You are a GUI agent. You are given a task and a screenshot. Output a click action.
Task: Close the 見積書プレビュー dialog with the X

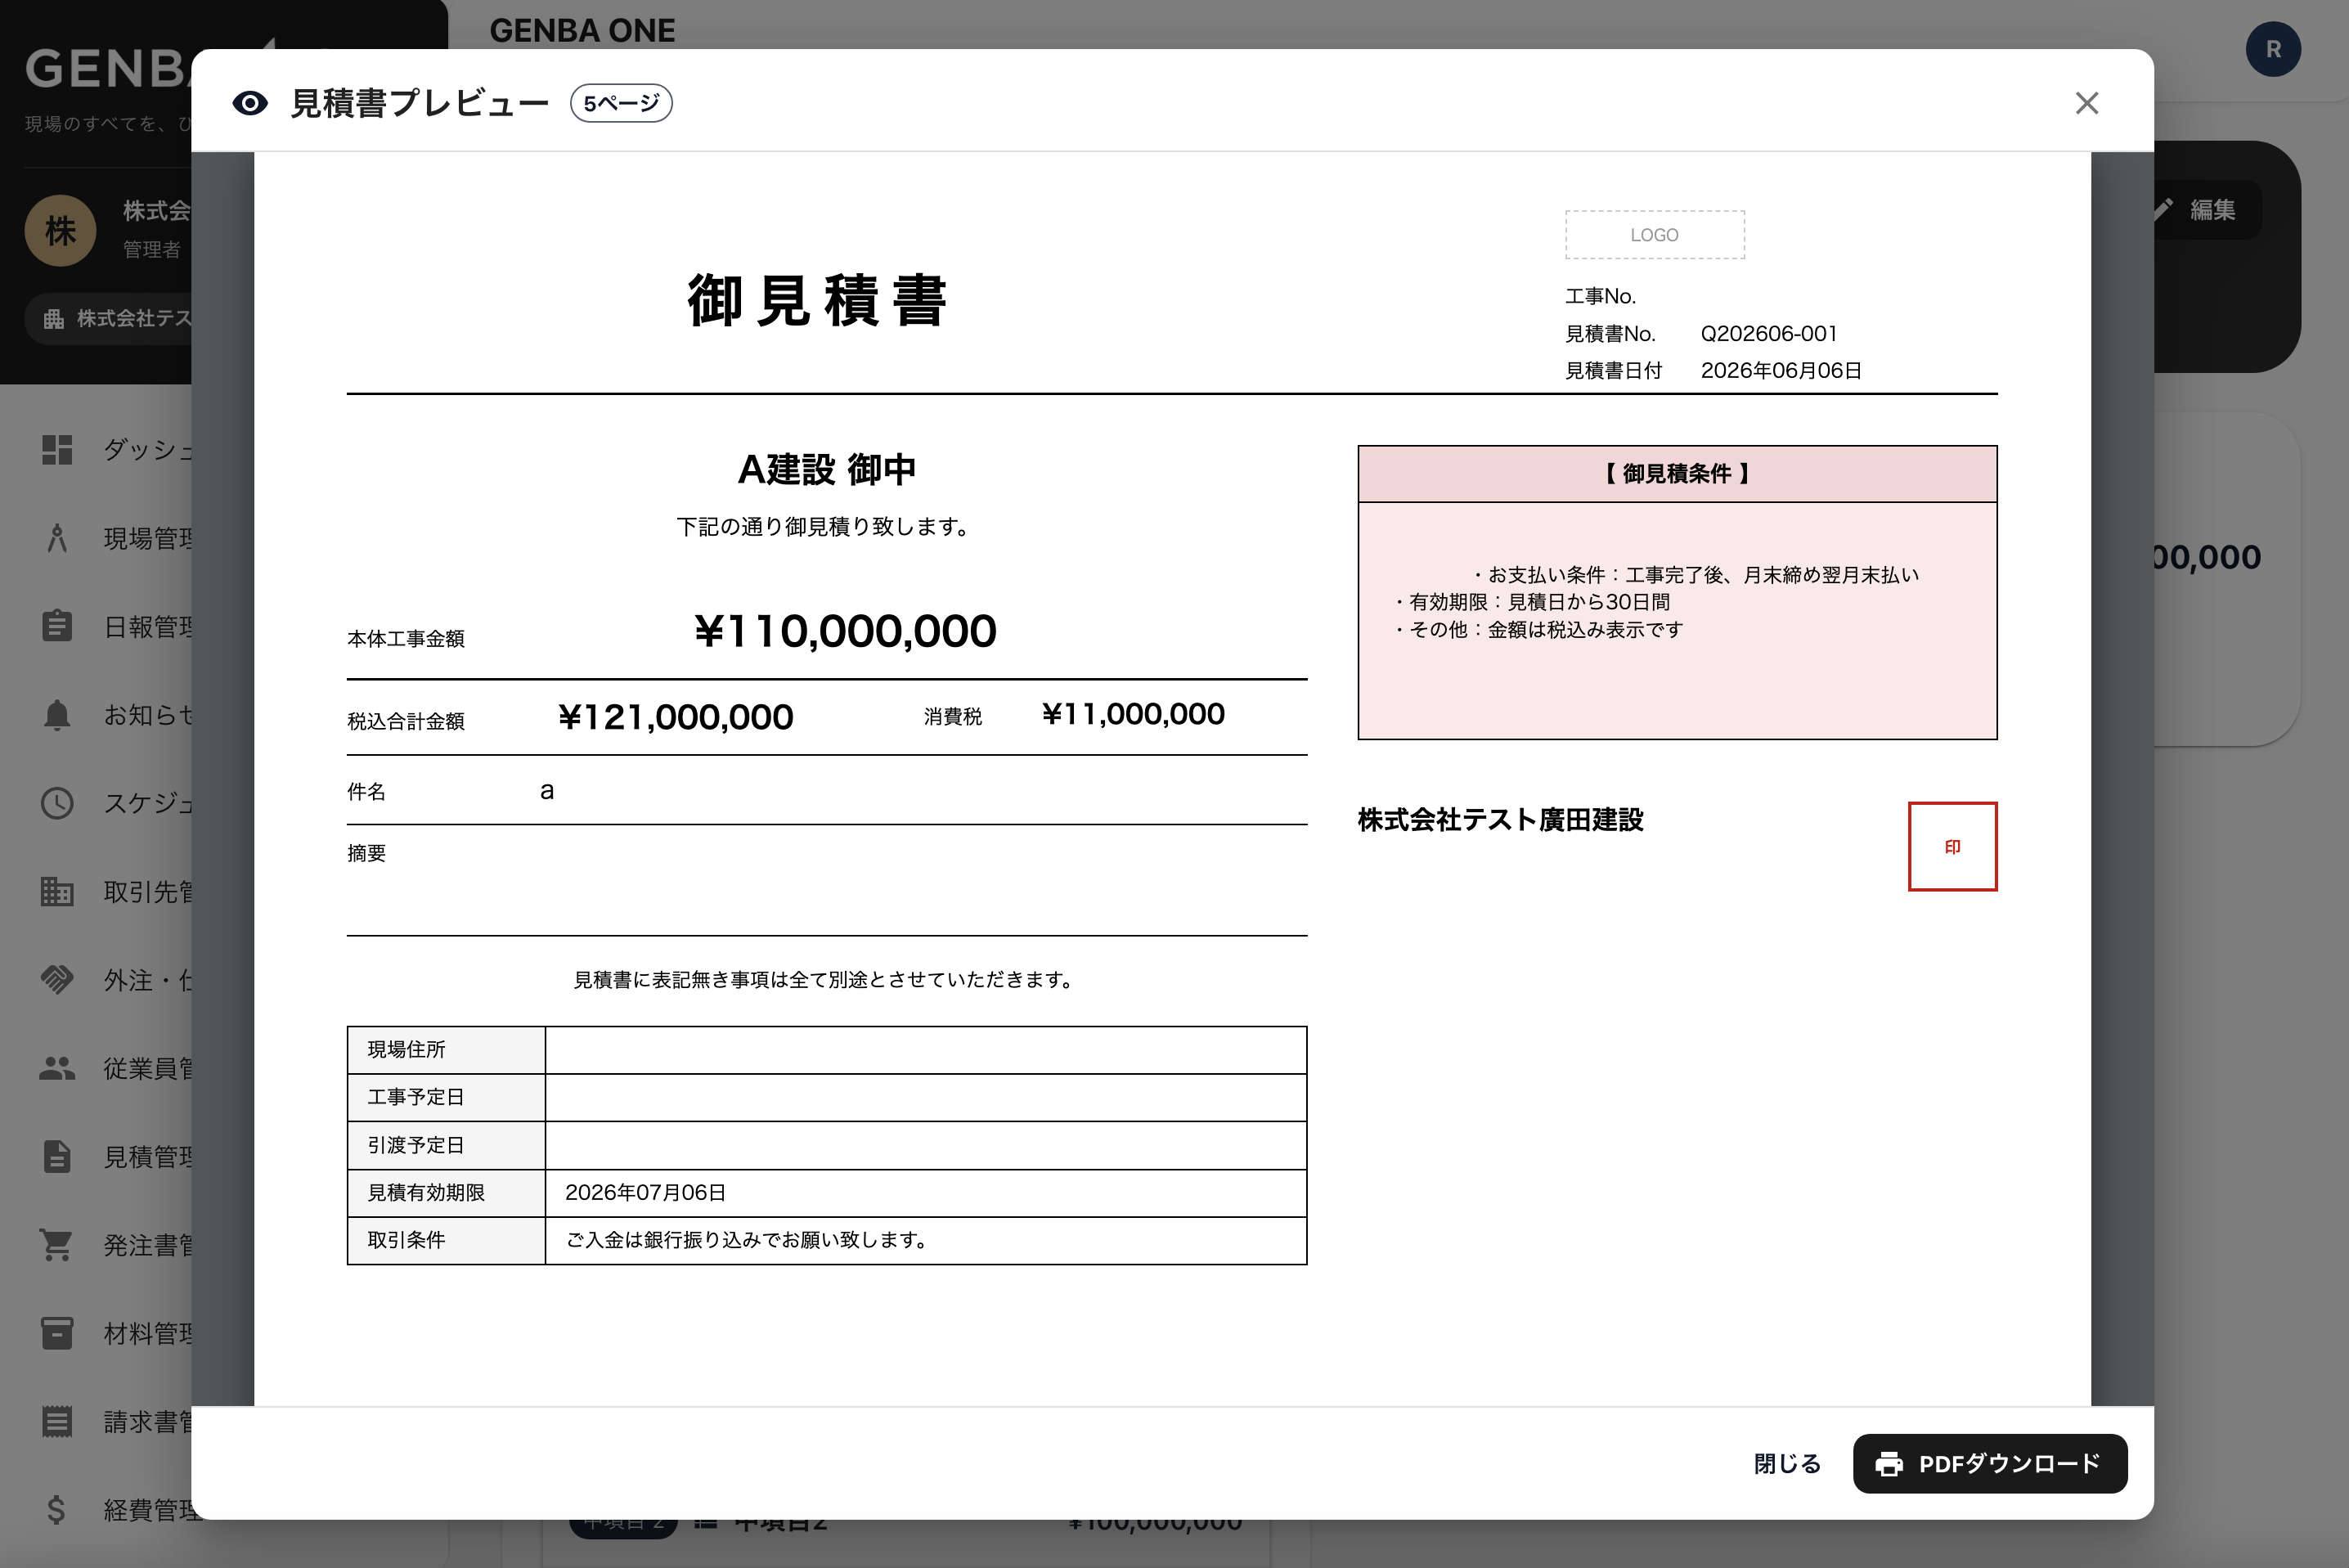point(2086,103)
